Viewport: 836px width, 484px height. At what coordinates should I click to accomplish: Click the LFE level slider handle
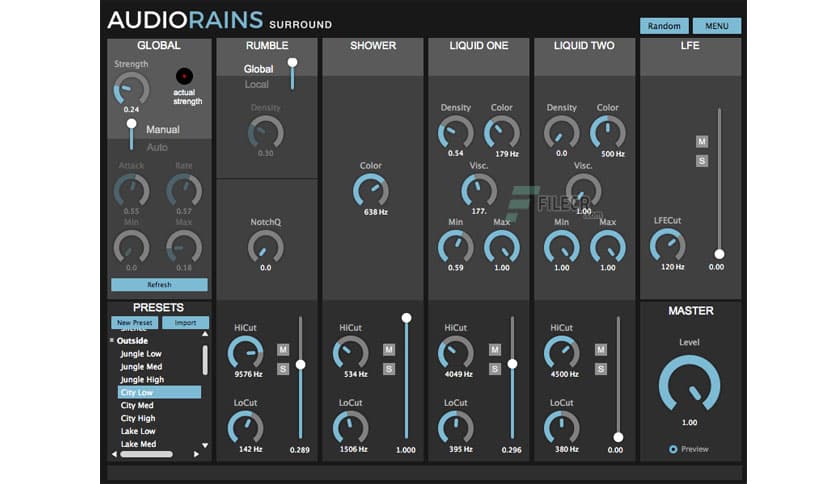pos(719,254)
